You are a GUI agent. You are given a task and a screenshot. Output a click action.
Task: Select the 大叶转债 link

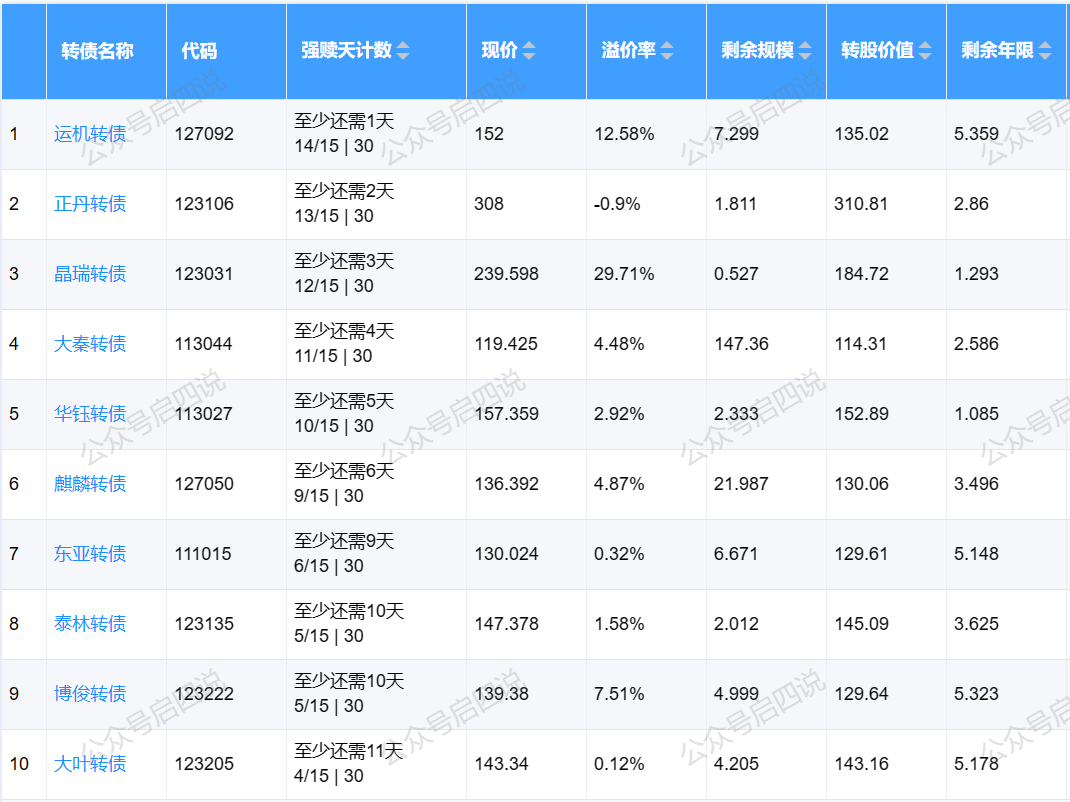90,764
